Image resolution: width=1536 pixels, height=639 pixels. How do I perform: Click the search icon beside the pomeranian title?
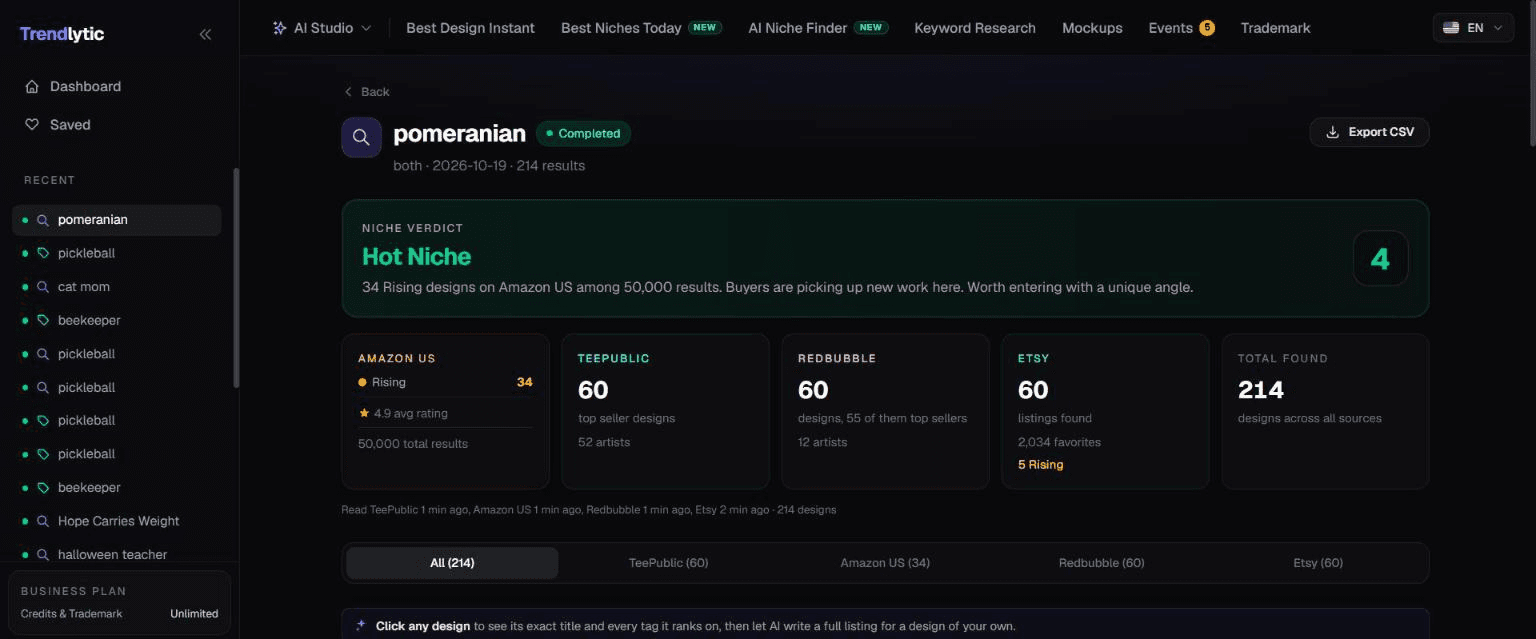[x=361, y=138]
